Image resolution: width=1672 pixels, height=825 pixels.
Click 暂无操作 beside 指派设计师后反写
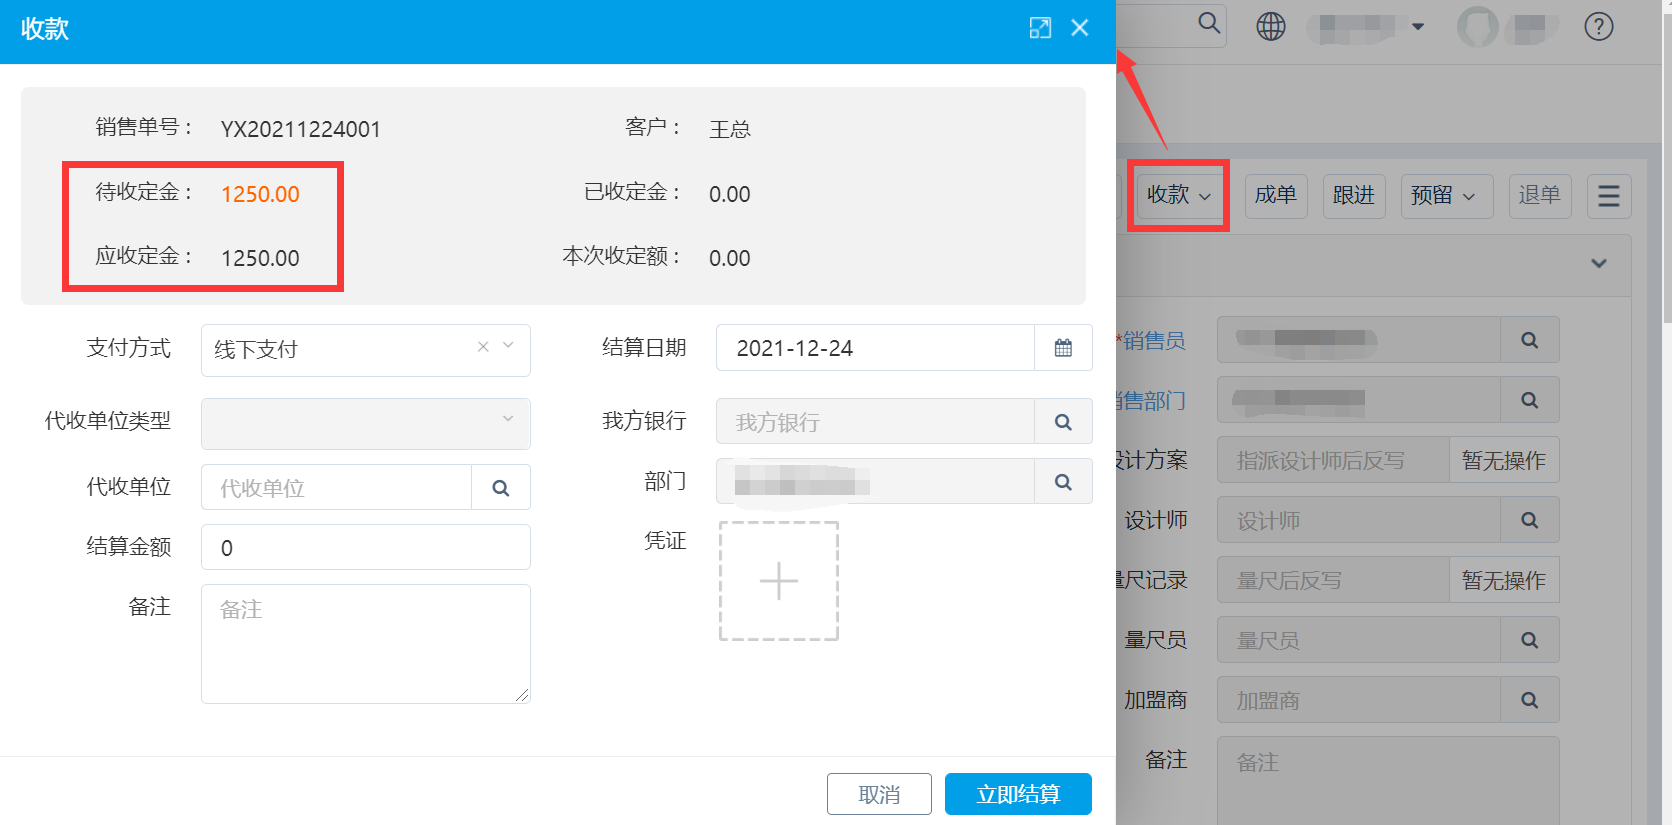(x=1504, y=460)
